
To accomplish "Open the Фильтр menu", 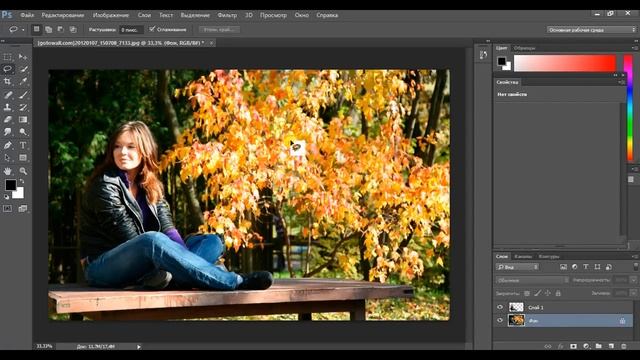I will [227, 15].
